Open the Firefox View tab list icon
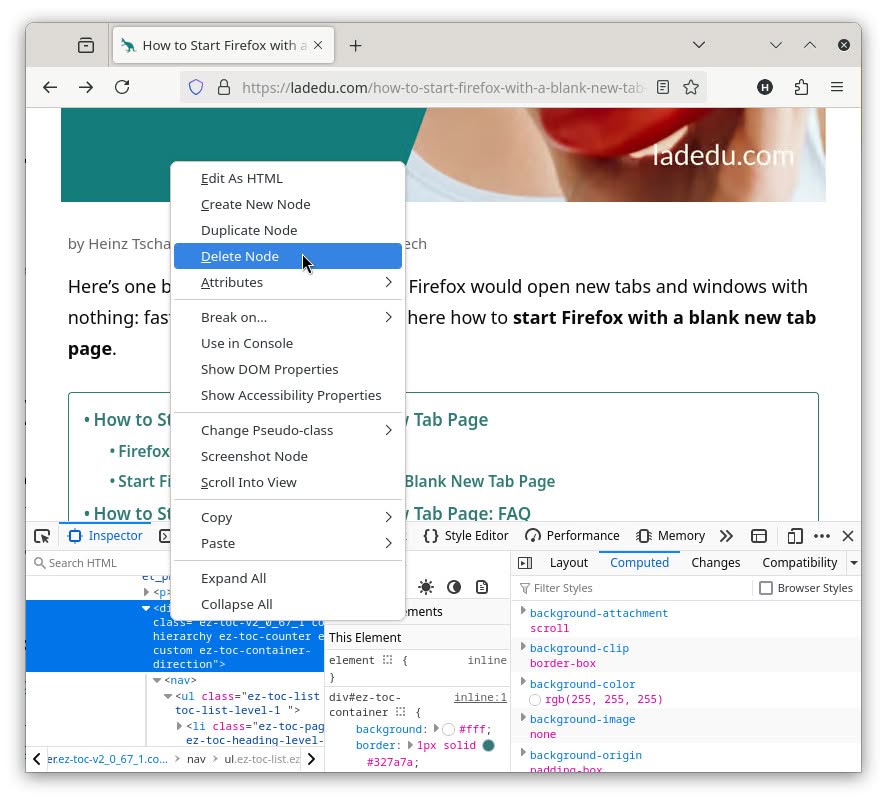Image resolution: width=887 pixels, height=801 pixels. tap(86, 45)
